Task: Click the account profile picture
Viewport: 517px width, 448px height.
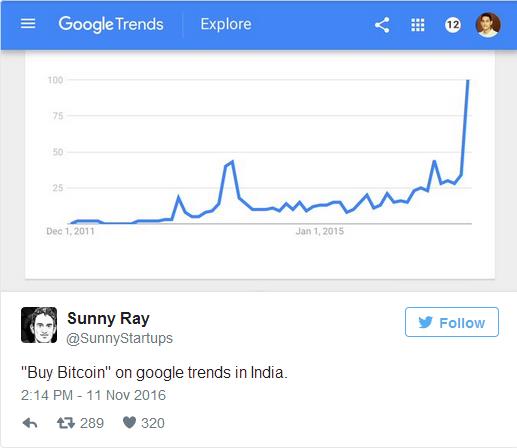Action: 488,25
